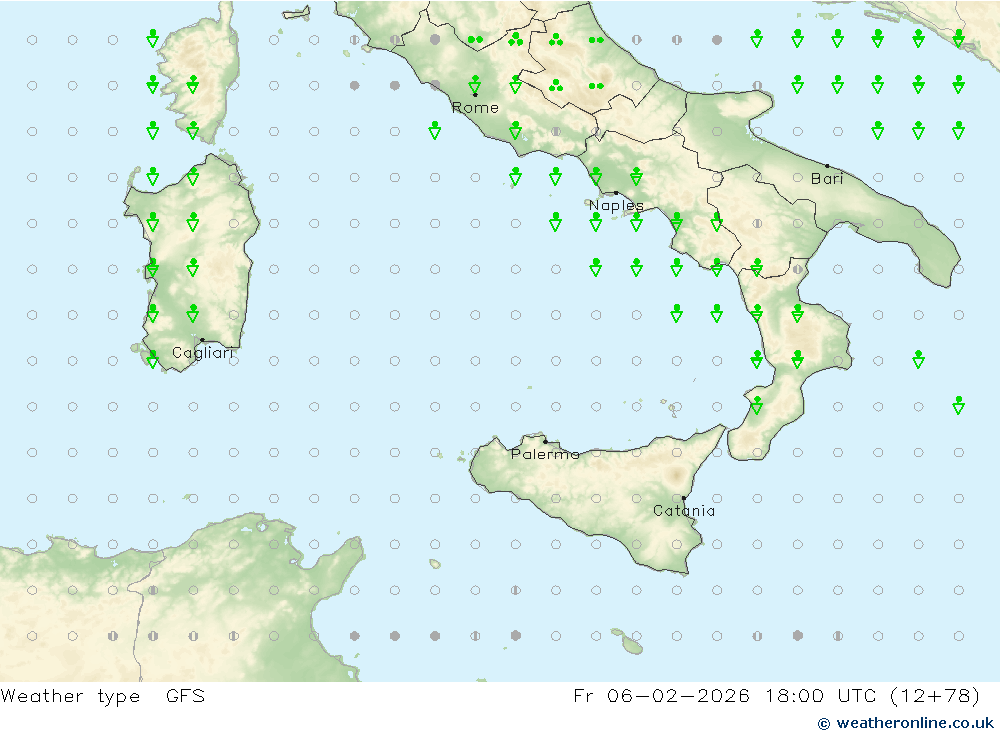Viewport: 1000px width, 733px height.
Task: Select the northernmost shower symbol on Corsica
Action: point(152,39)
